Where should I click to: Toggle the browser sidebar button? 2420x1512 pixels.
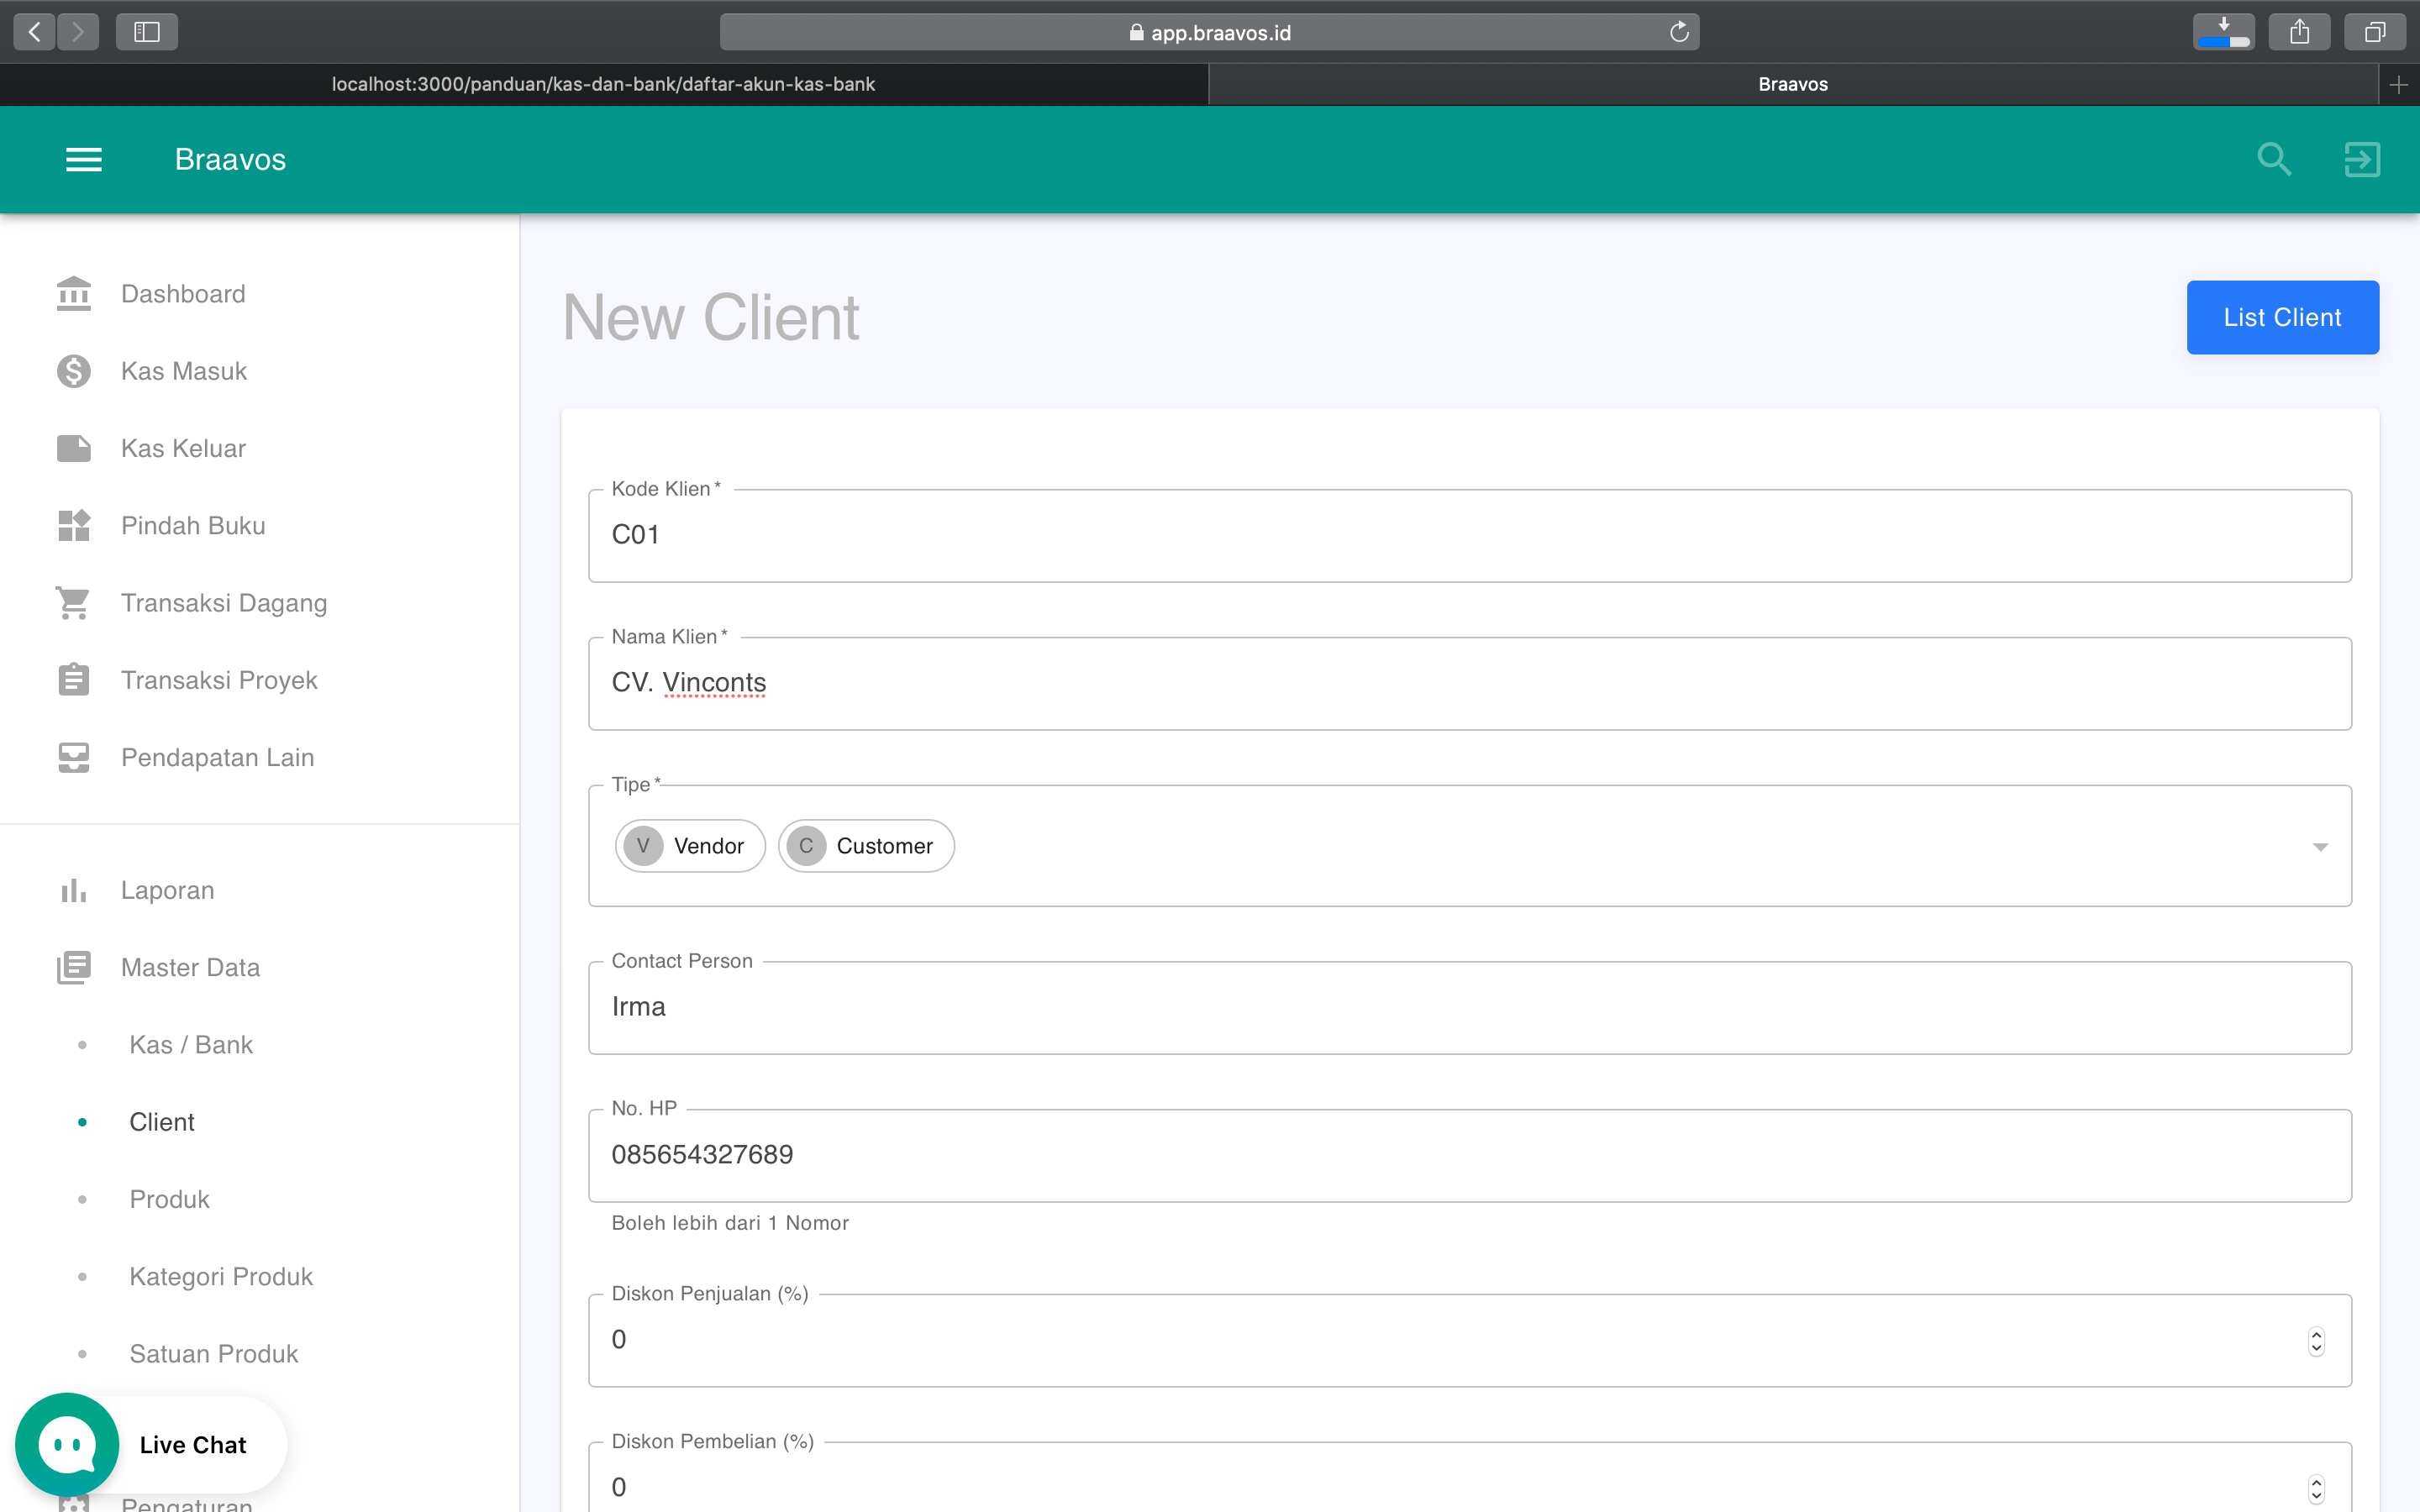(146, 31)
